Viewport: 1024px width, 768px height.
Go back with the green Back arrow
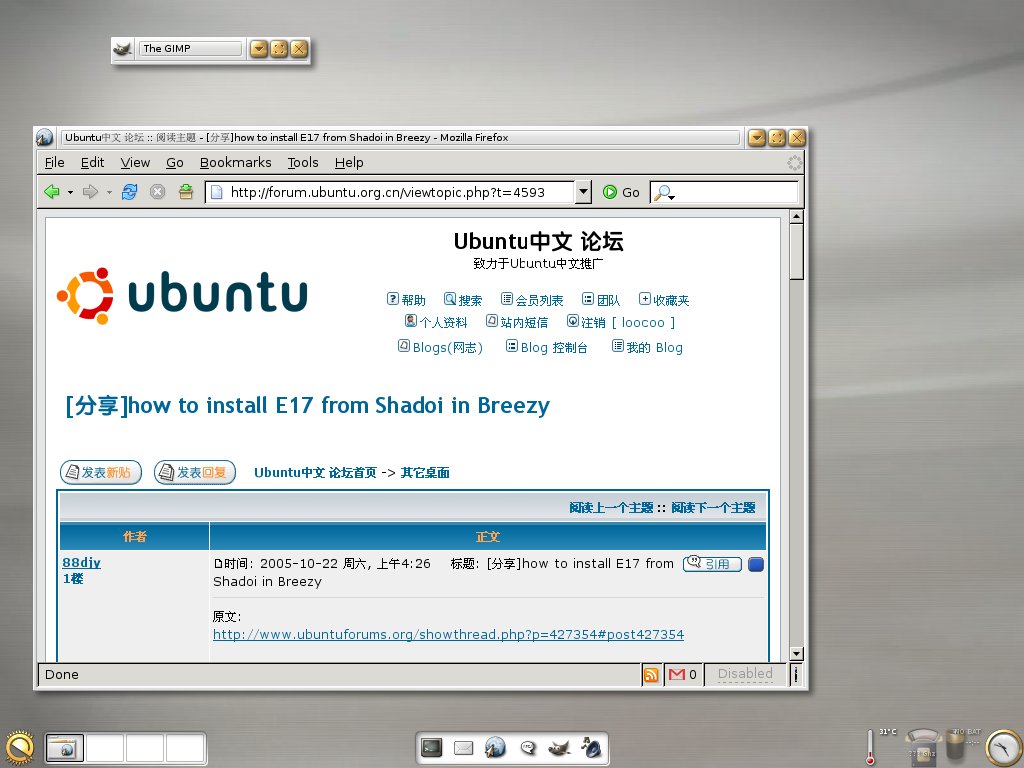[x=52, y=192]
